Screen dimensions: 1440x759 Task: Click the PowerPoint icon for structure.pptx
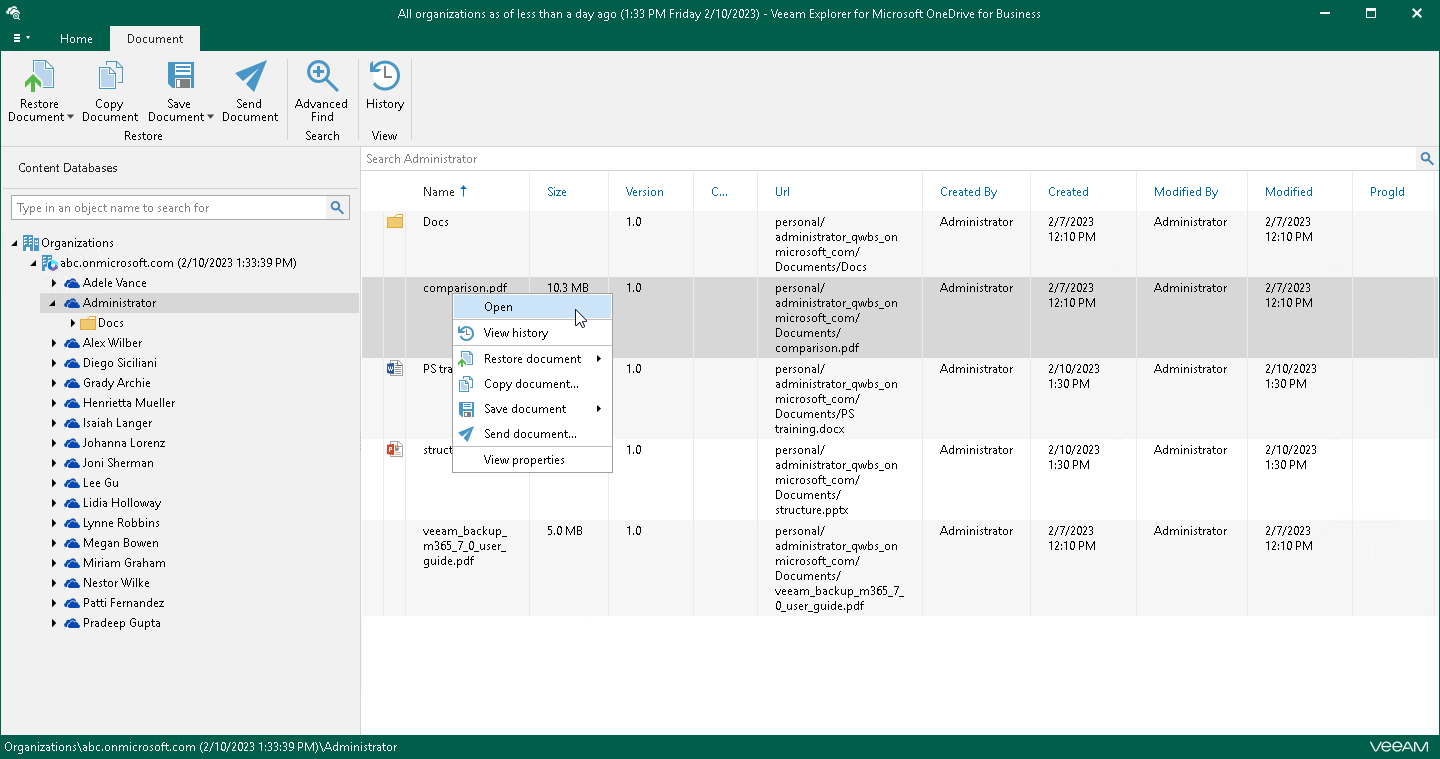395,449
